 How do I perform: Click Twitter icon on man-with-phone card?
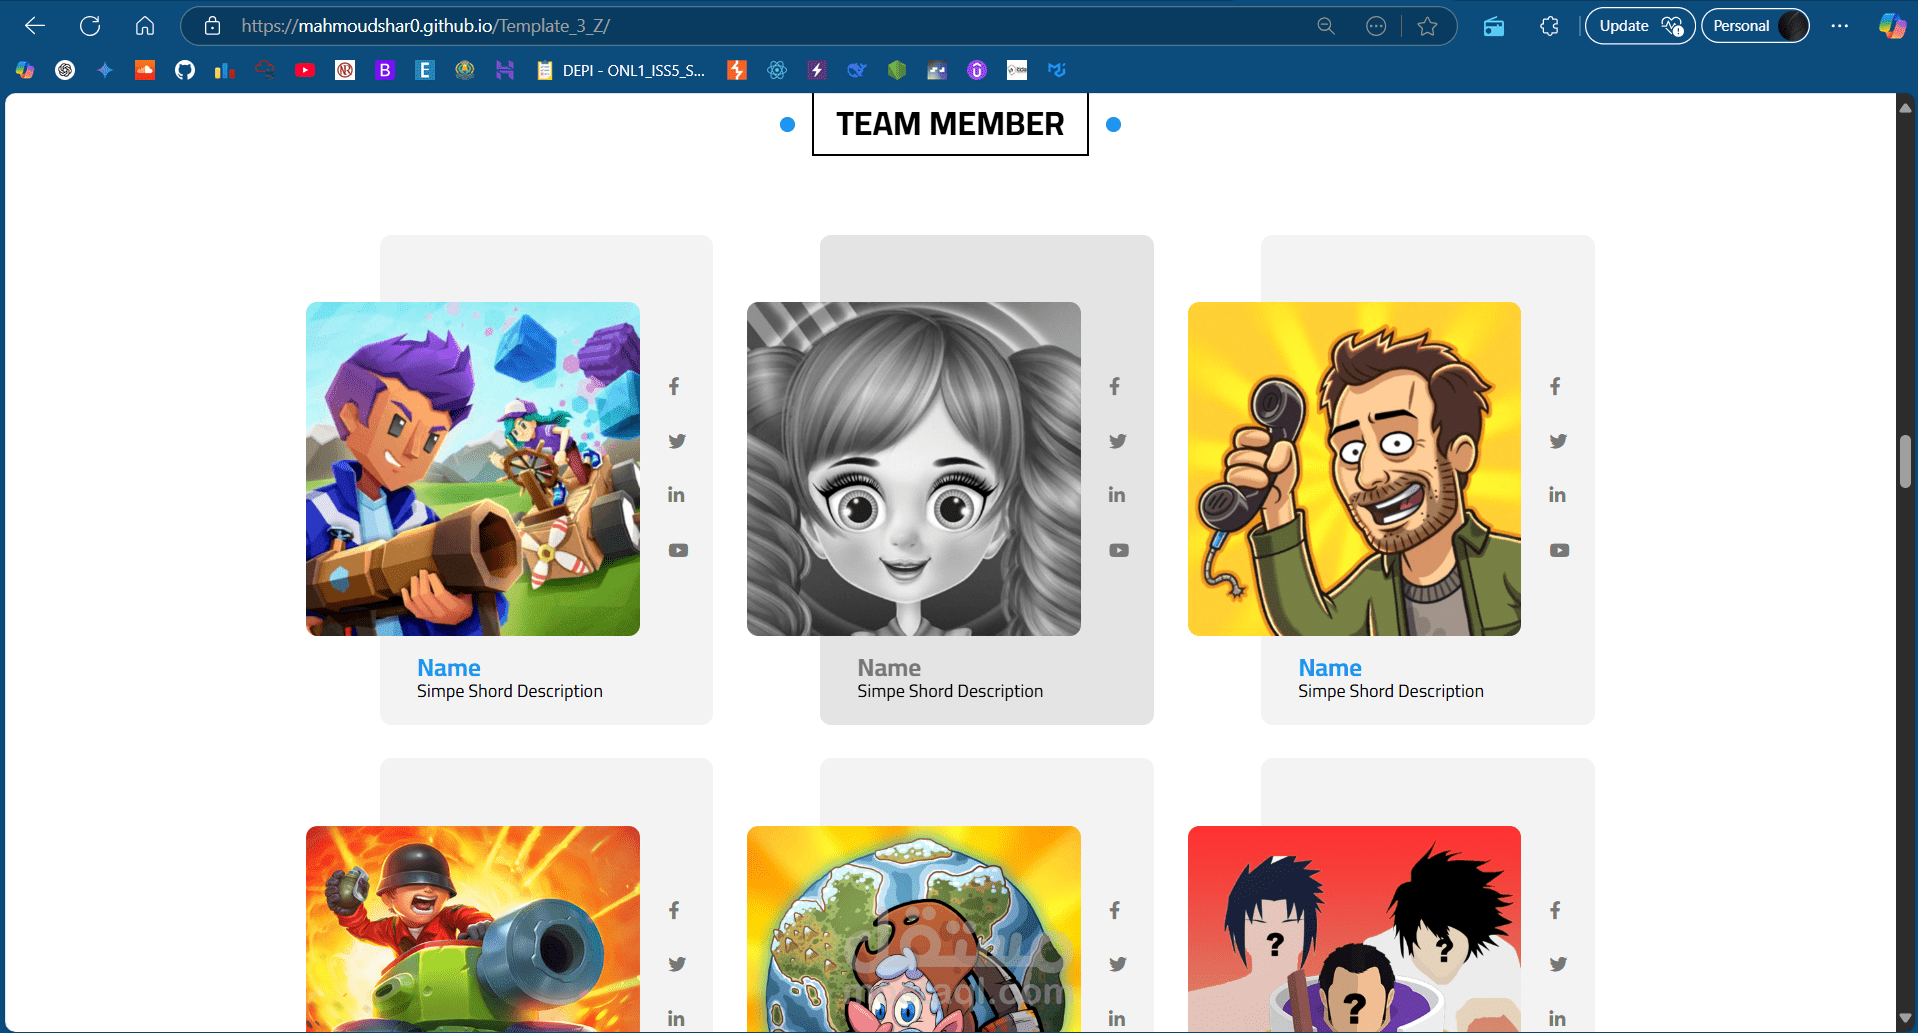tap(1558, 441)
